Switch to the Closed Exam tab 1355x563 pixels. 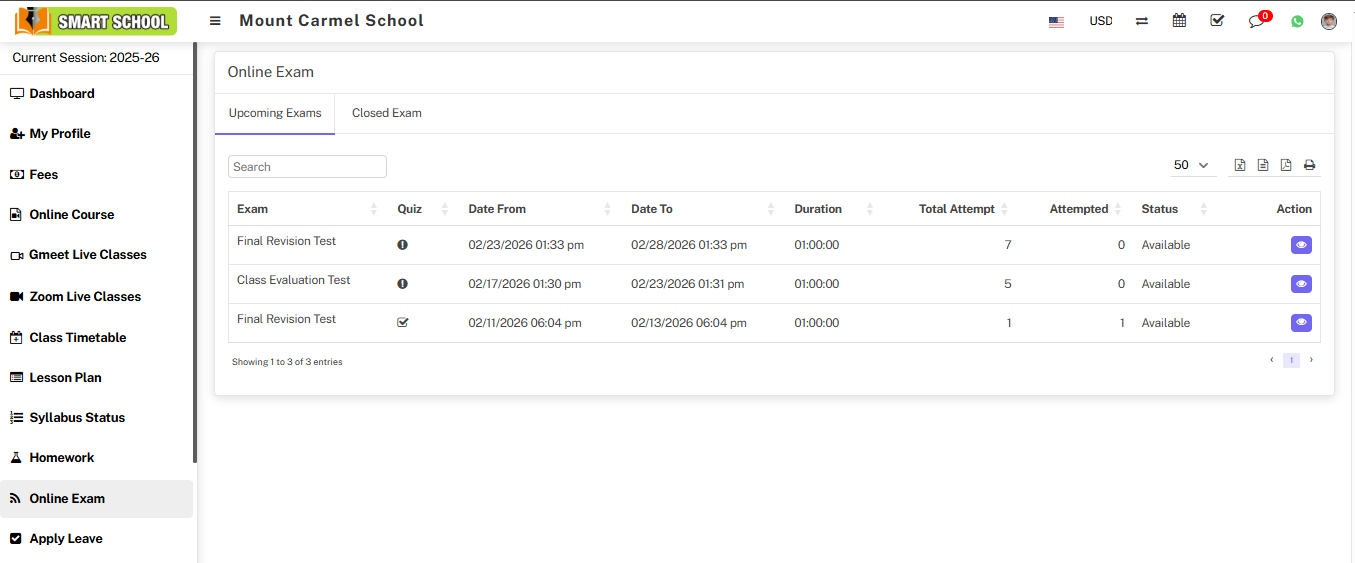tap(386, 113)
